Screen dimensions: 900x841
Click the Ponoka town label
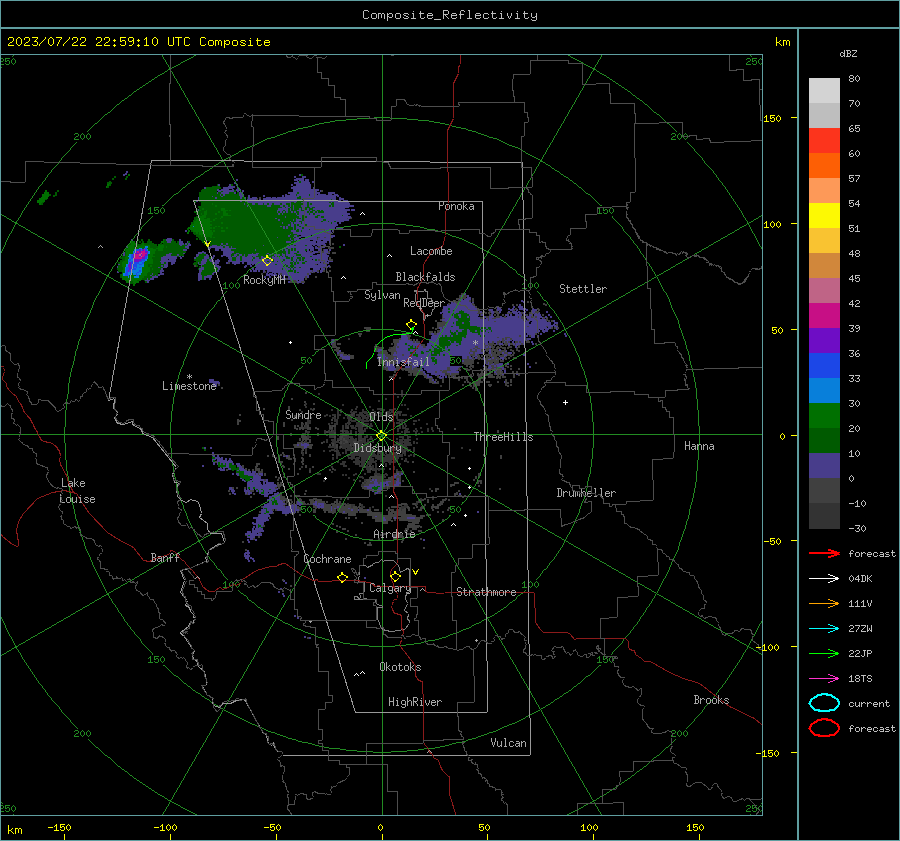[x=456, y=206]
